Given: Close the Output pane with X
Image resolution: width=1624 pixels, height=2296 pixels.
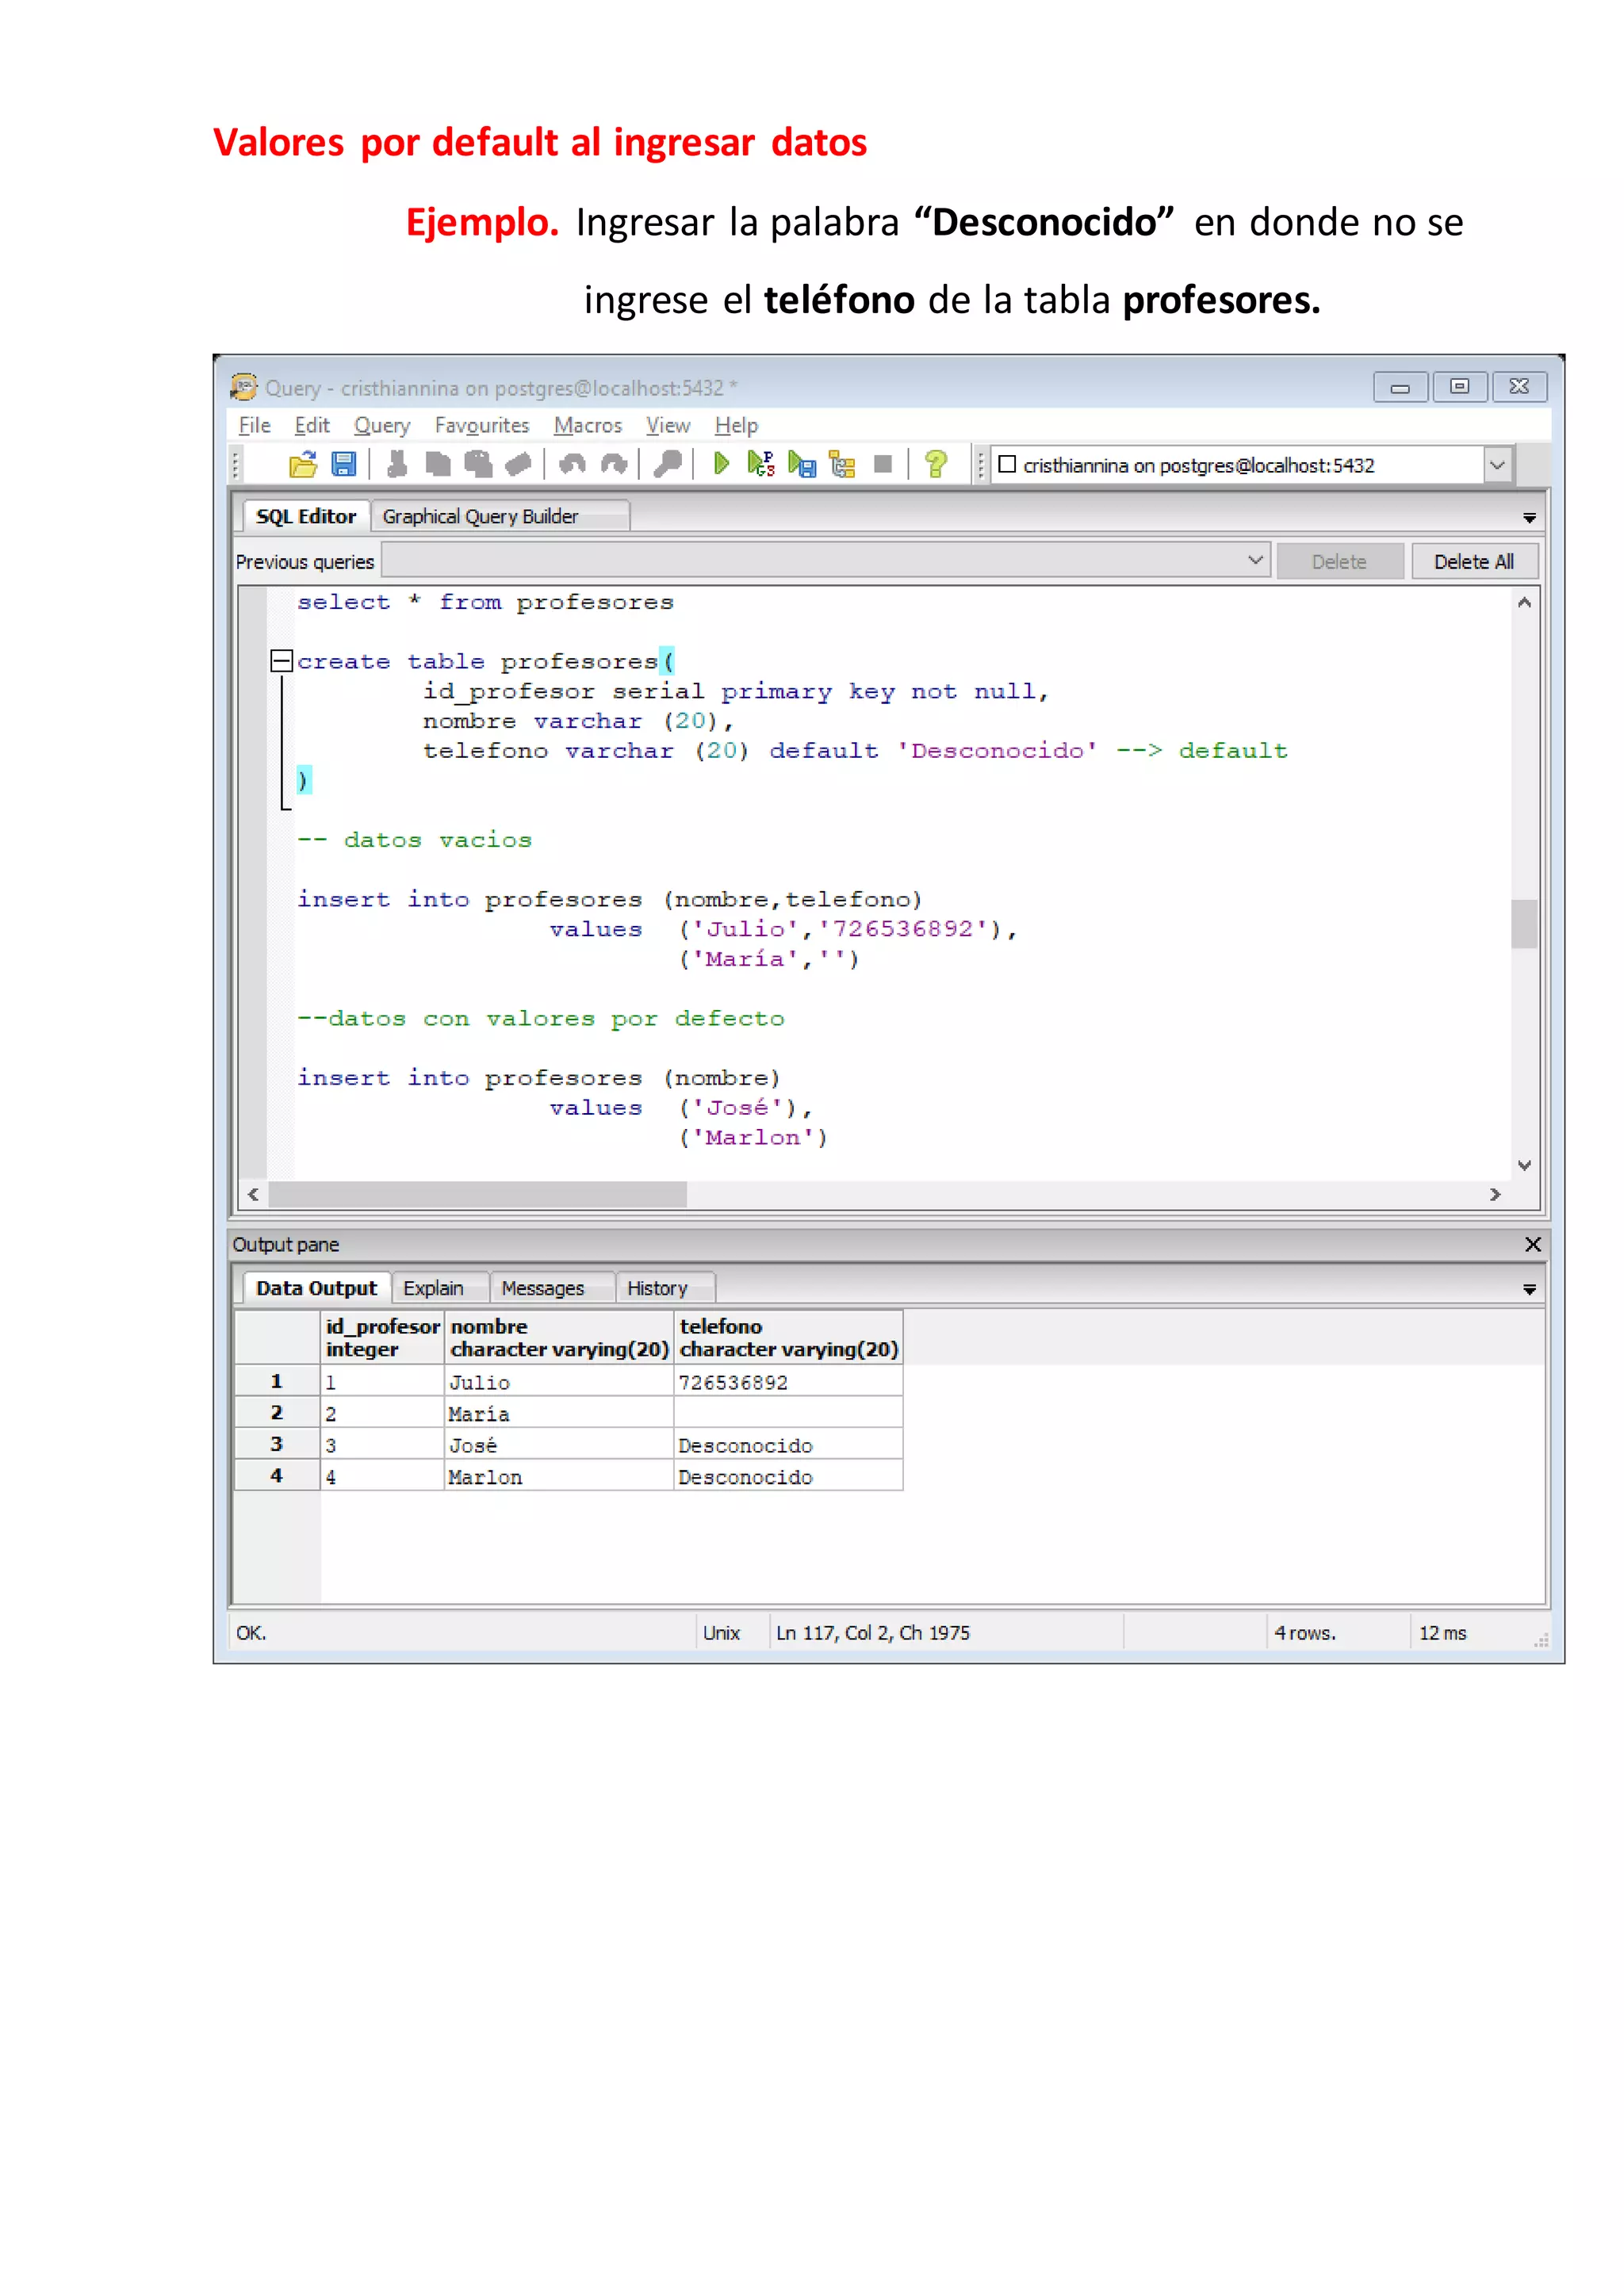Looking at the screenshot, I should 1532,1245.
